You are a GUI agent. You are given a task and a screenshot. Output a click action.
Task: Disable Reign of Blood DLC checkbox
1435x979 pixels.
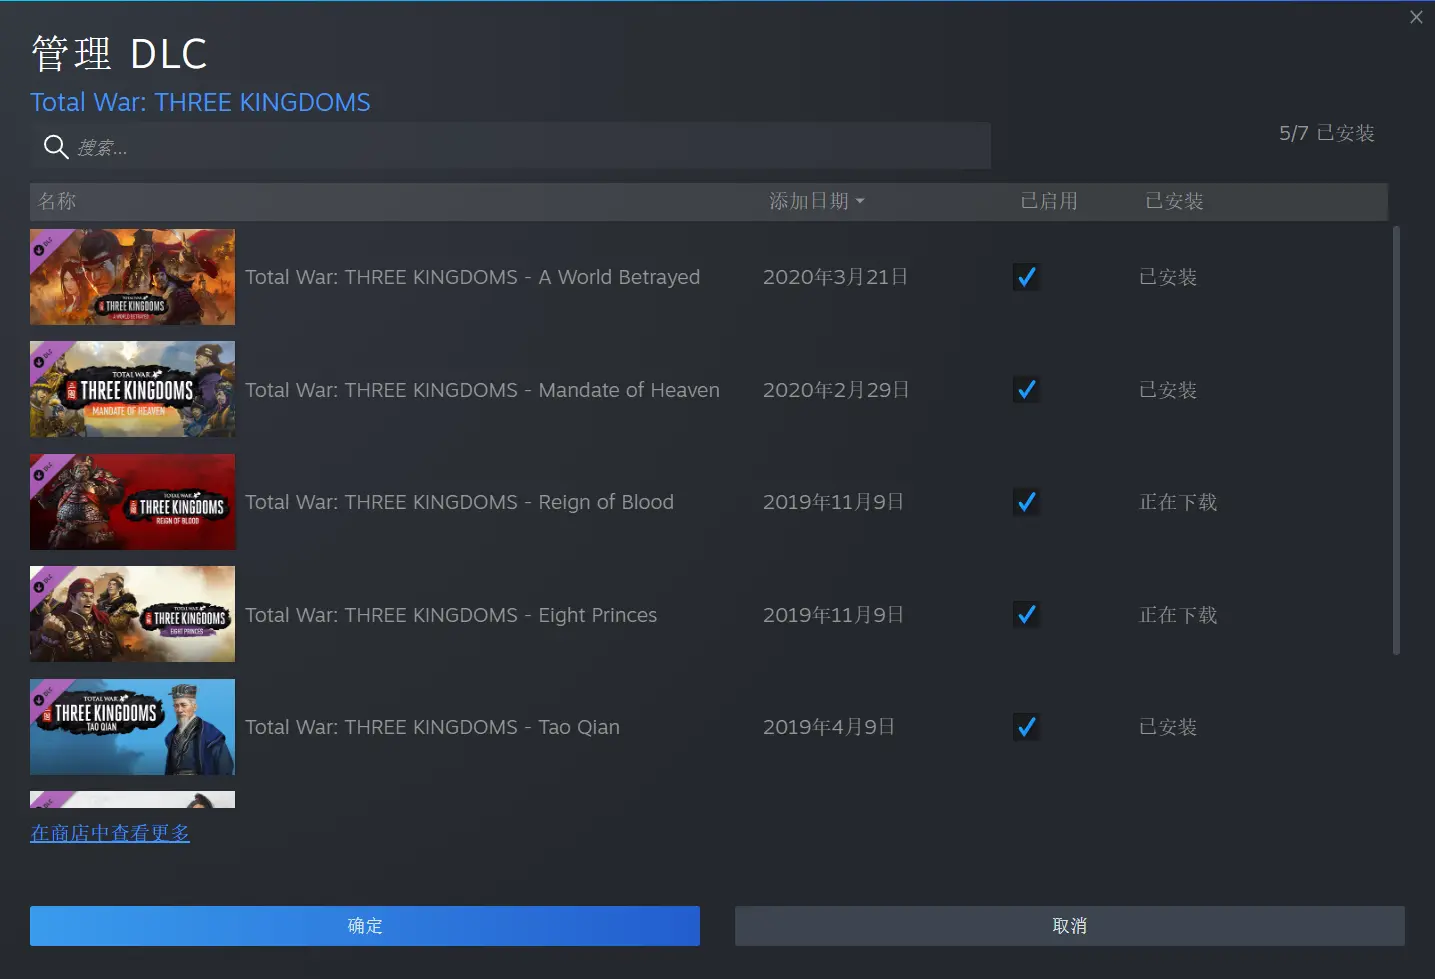tap(1026, 502)
